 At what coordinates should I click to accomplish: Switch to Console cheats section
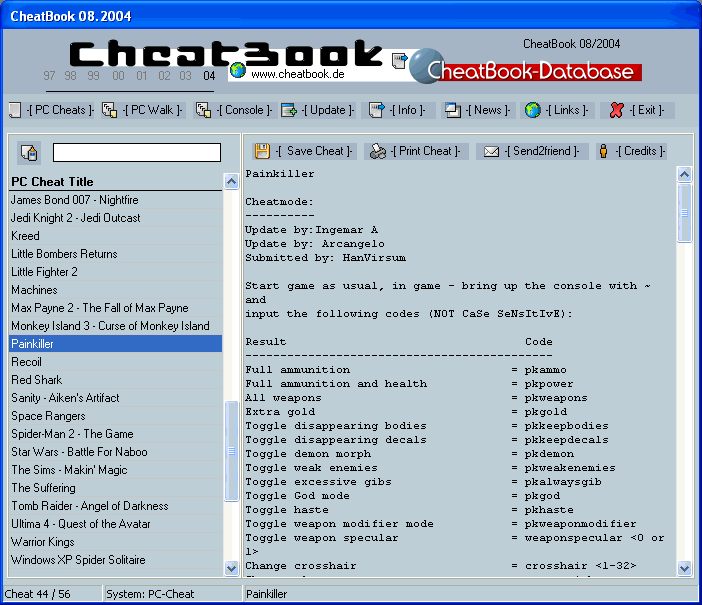(x=233, y=110)
